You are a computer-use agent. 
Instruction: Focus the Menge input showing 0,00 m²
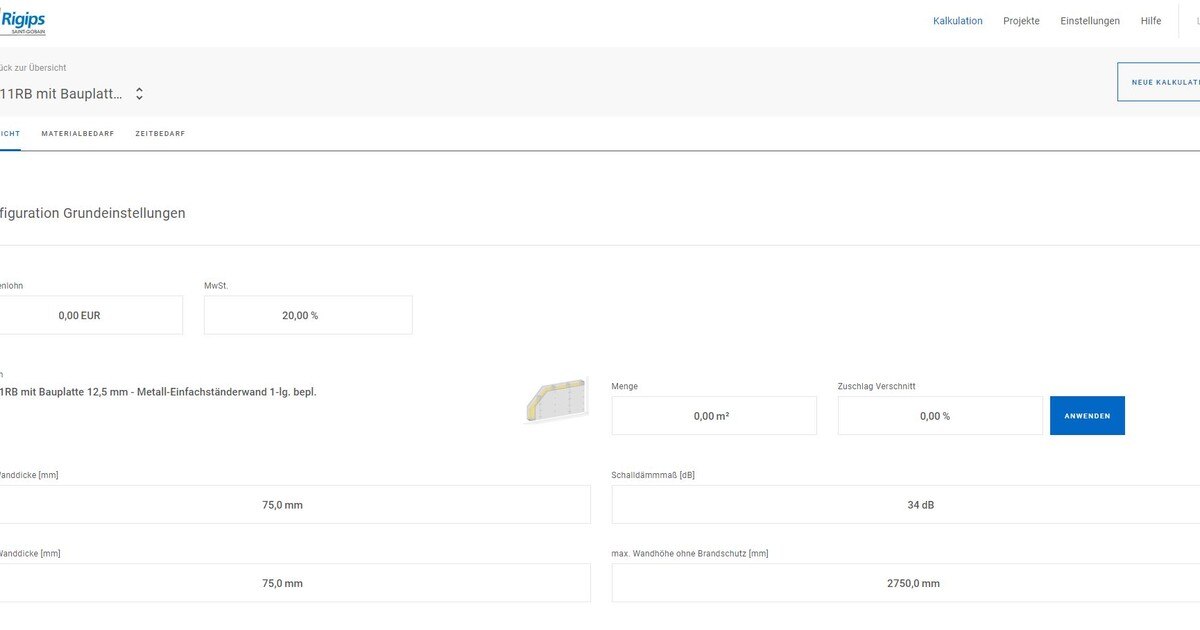(713, 416)
